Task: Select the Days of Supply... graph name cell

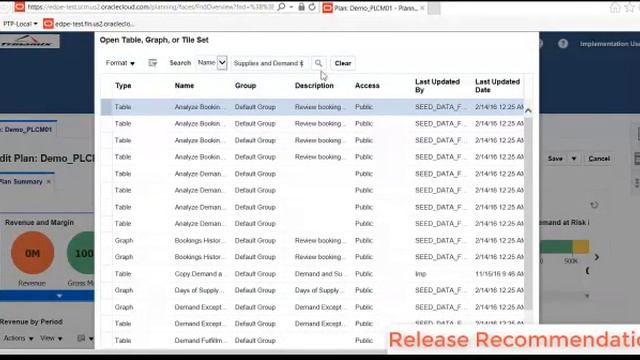Action: click(200, 290)
